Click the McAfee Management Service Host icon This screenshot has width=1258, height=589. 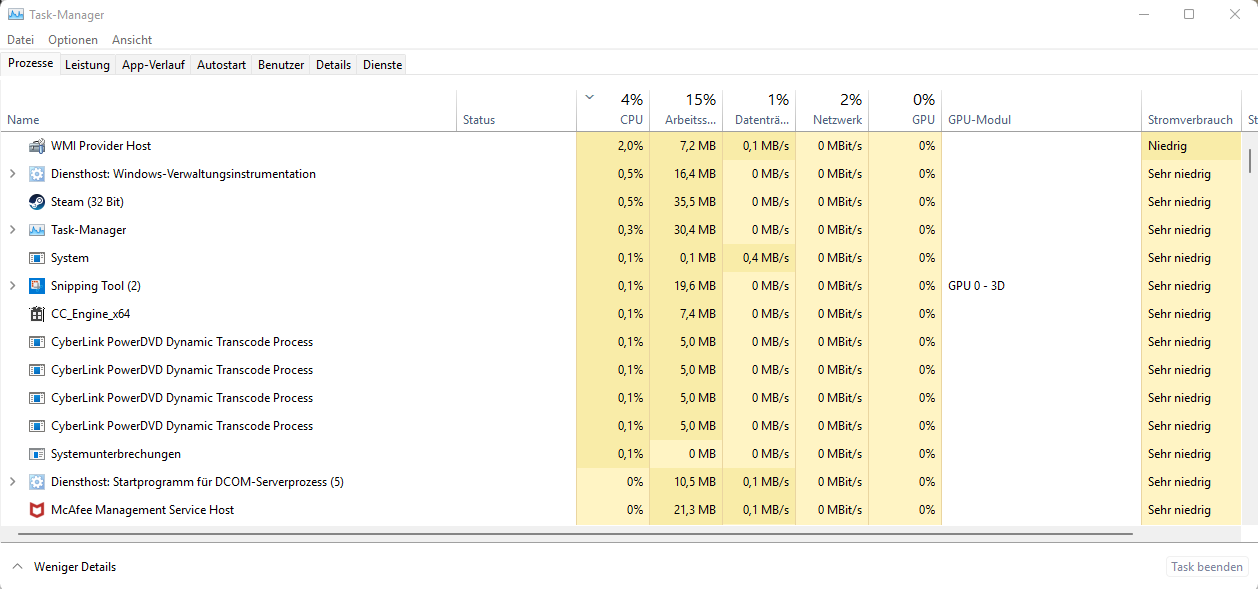pos(37,510)
